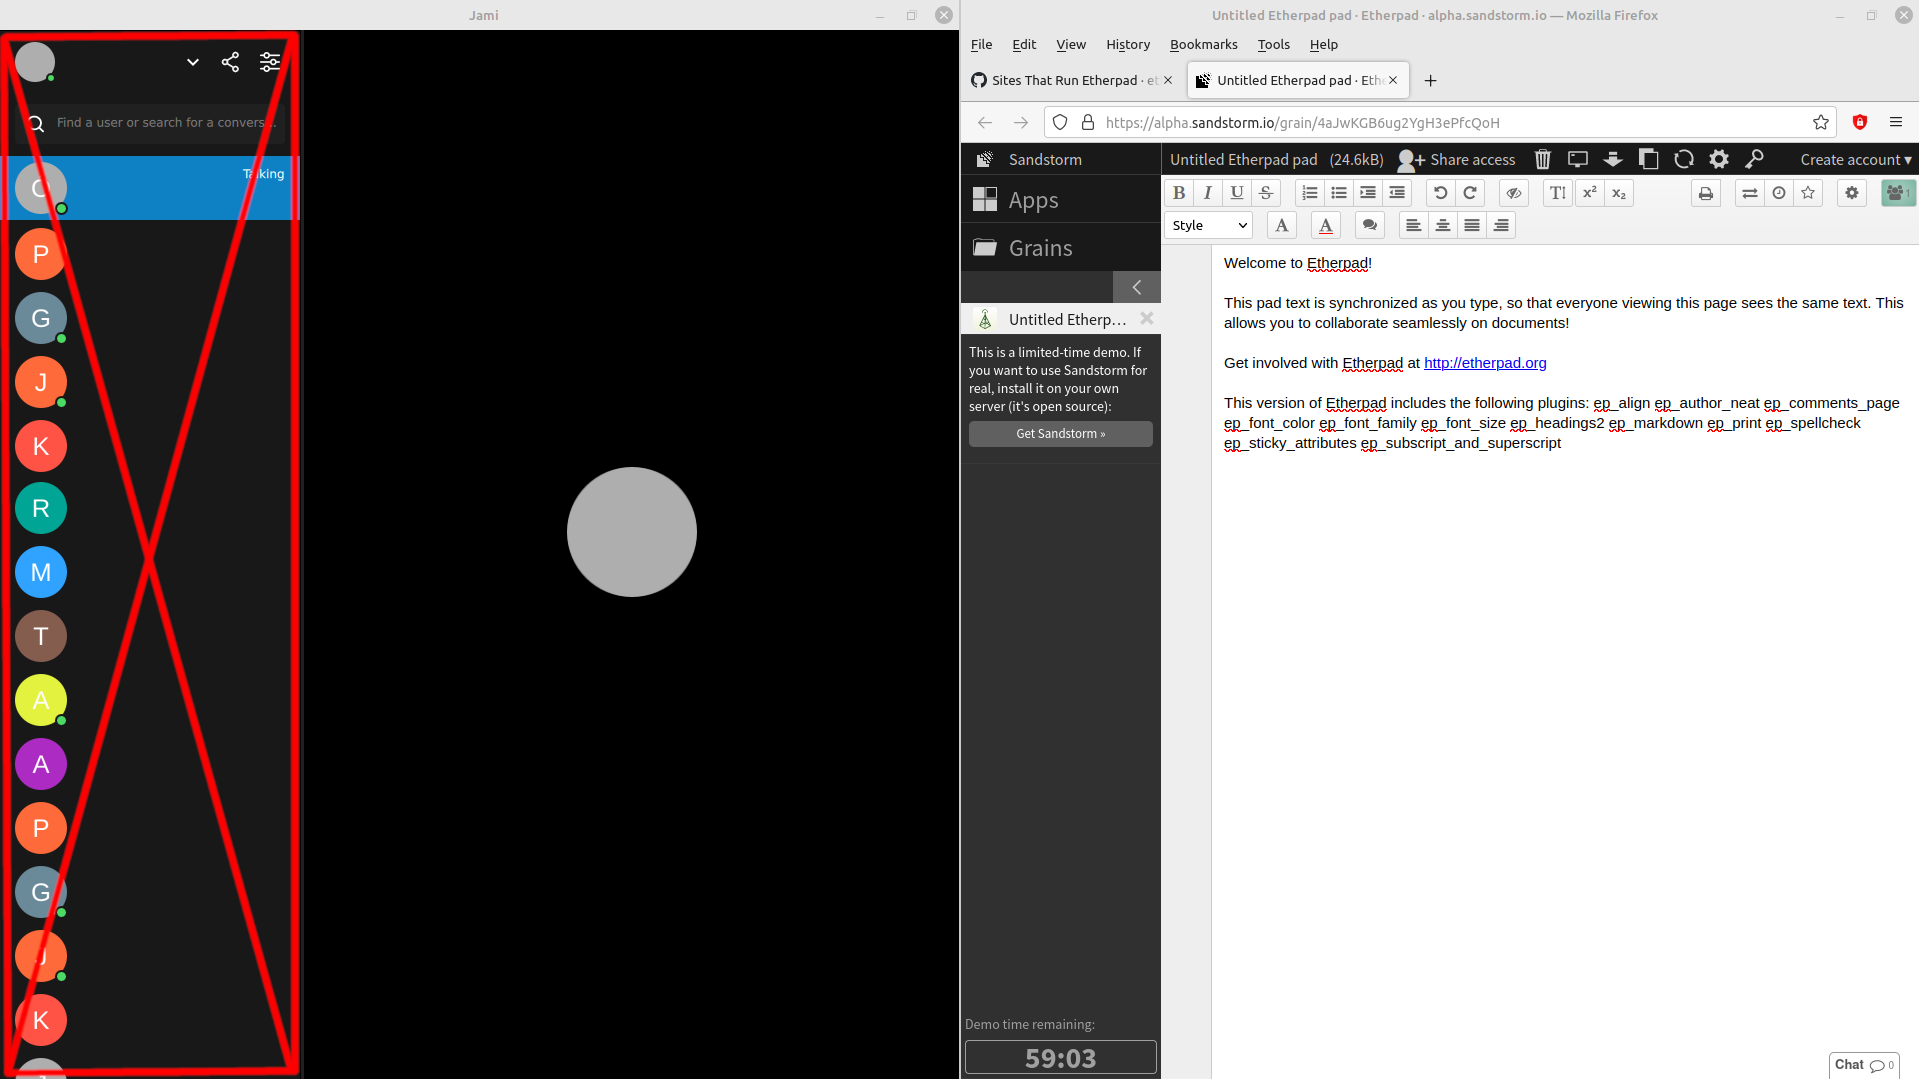Align text left in Etherpad
The height and width of the screenshot is (1079, 1919).
coord(1413,225)
